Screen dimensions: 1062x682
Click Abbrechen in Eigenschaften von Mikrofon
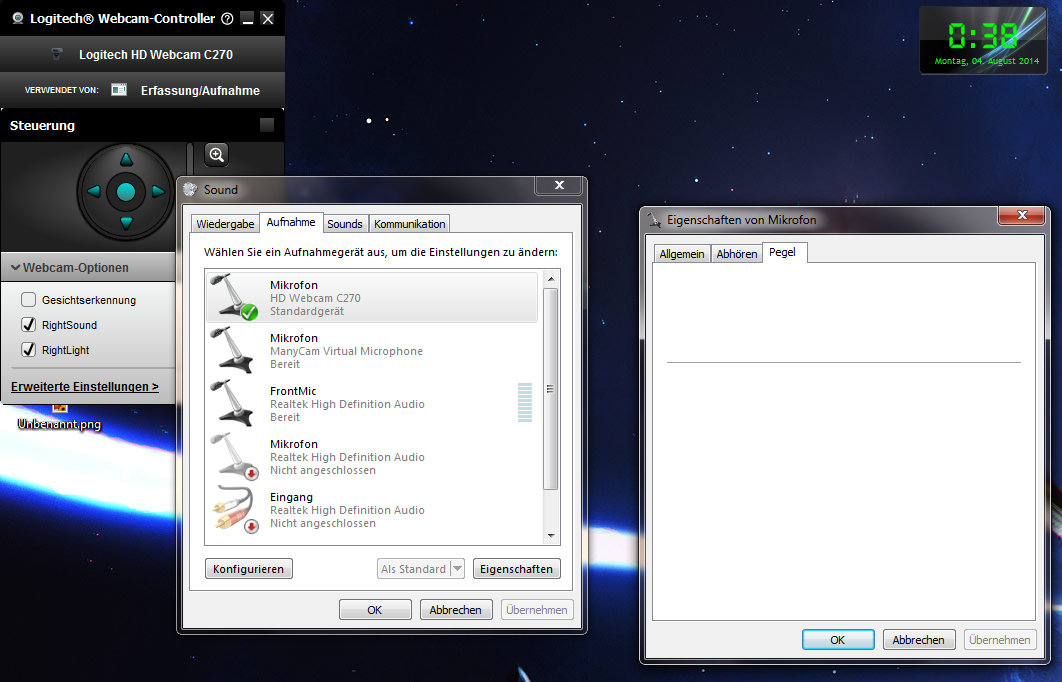pos(918,639)
